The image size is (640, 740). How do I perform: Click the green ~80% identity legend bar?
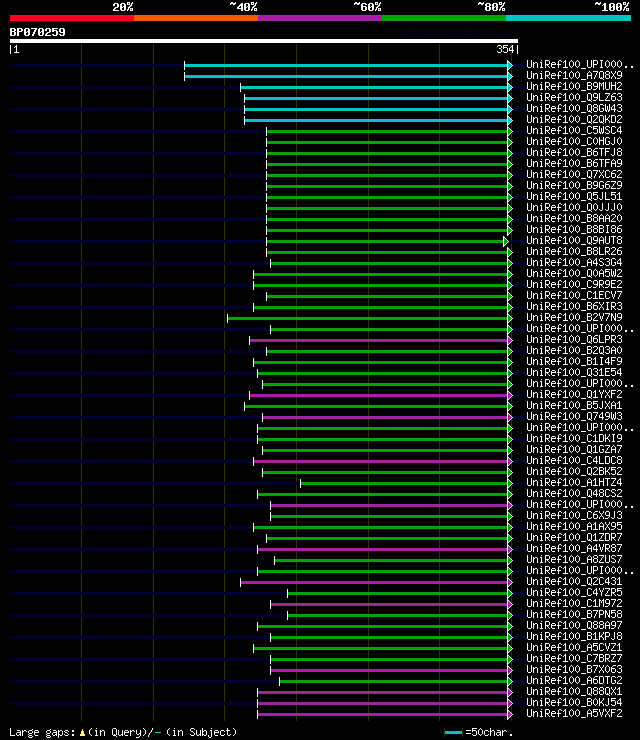point(444,18)
